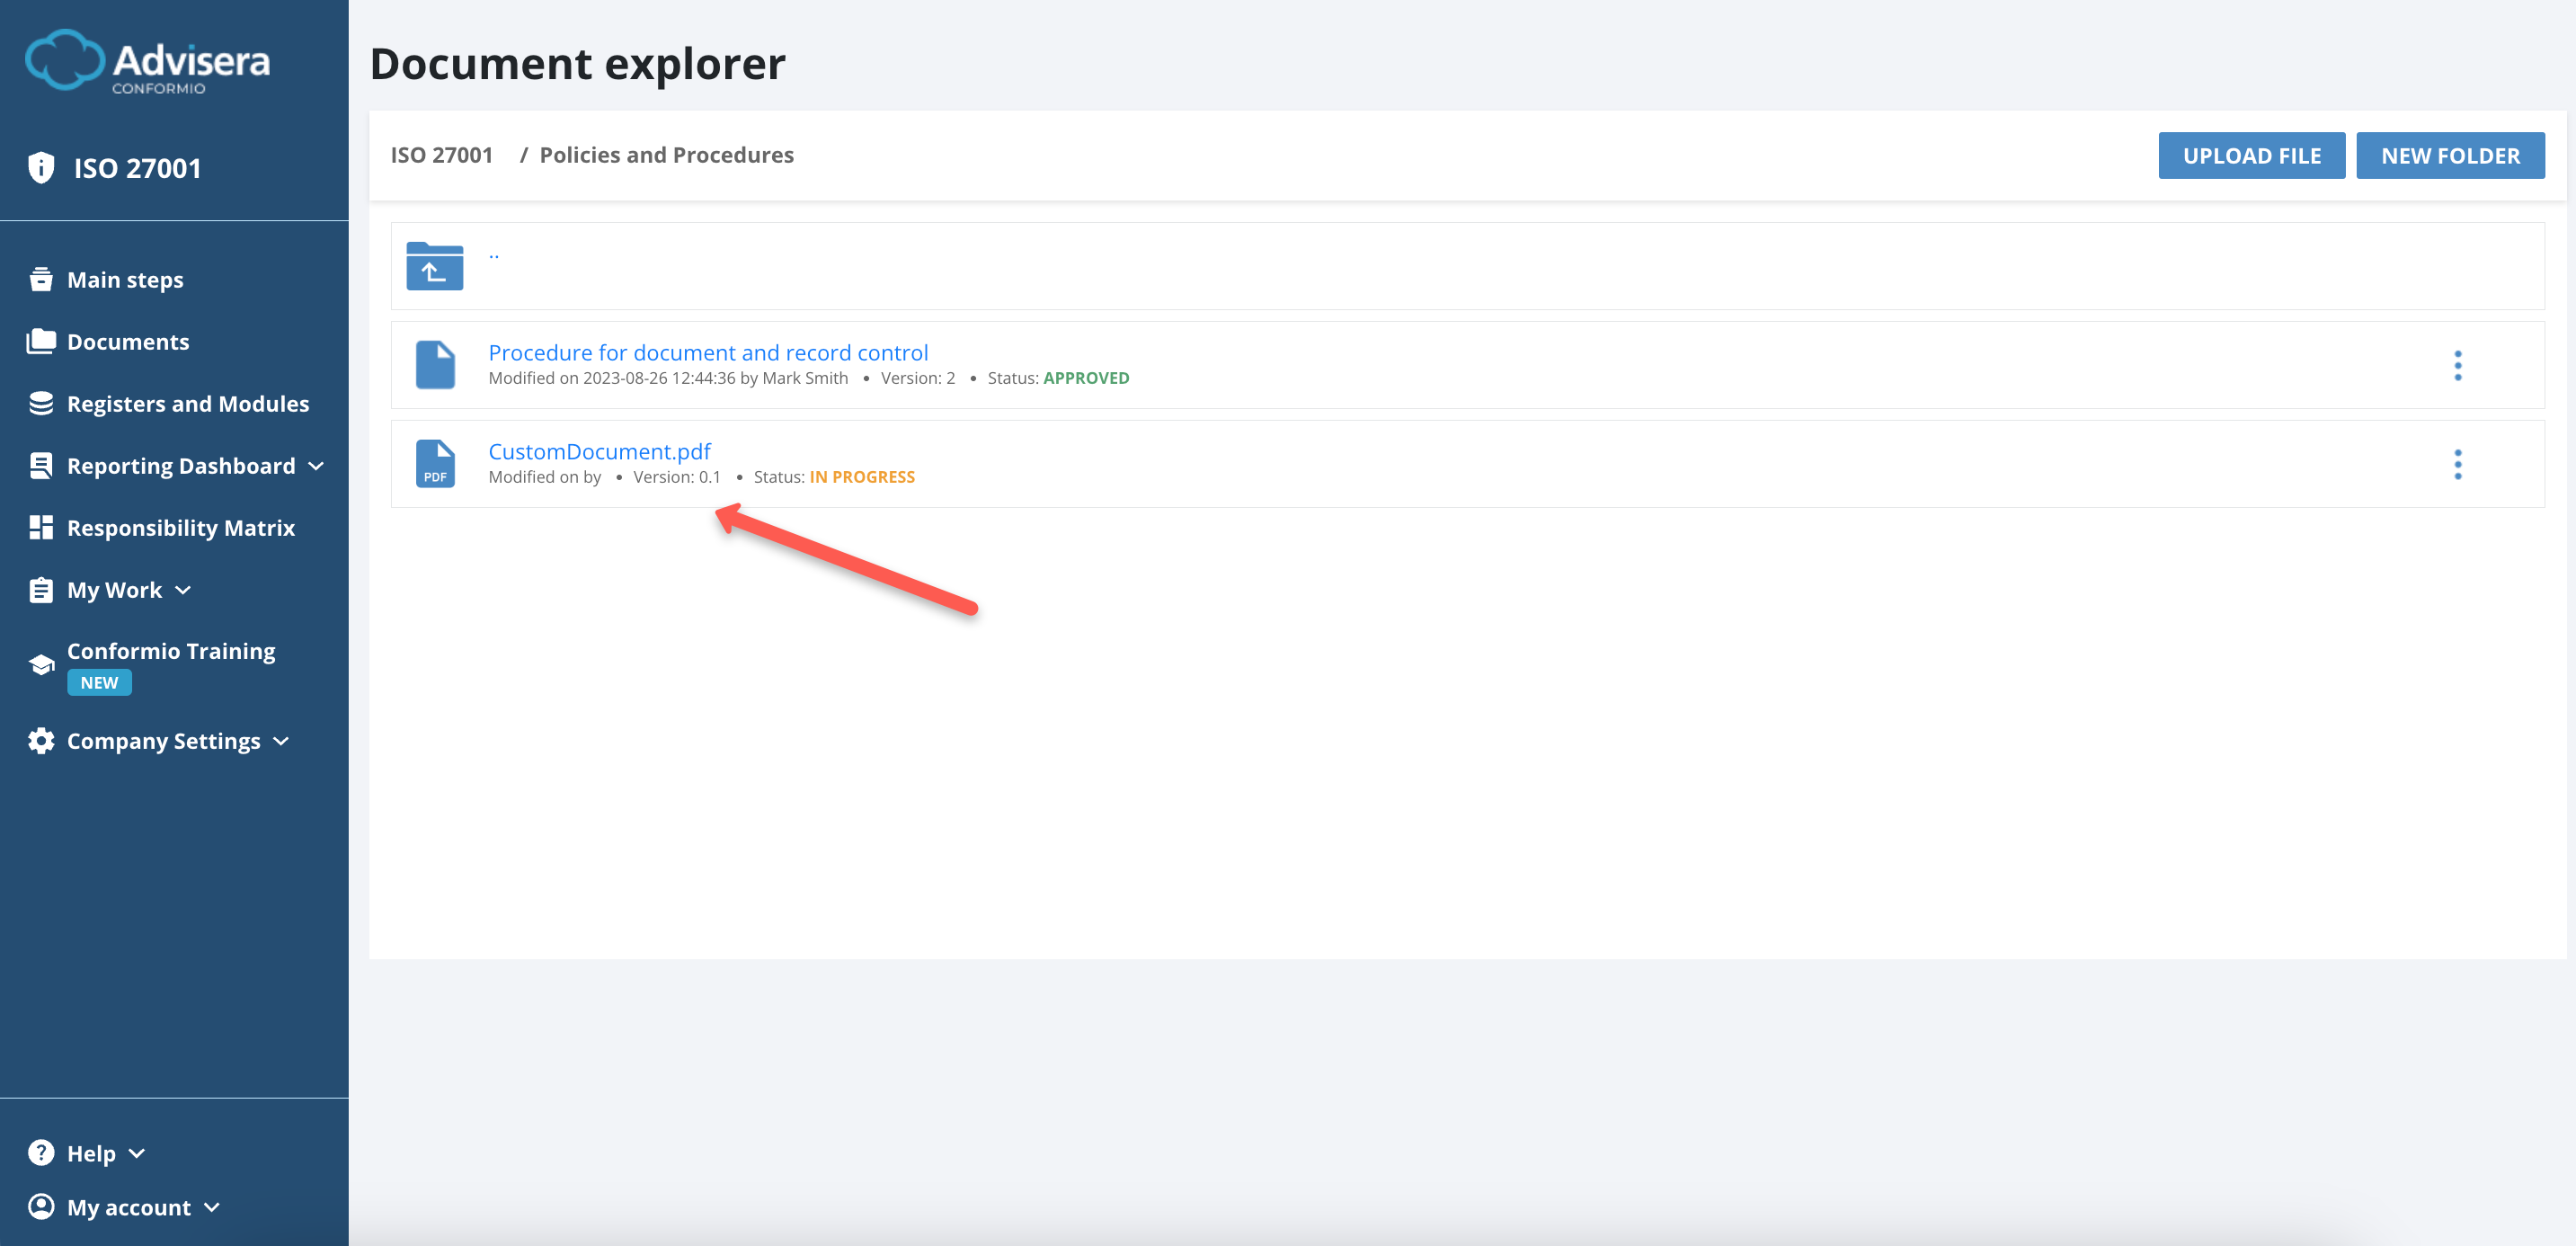Click the parent folder icon with up arrow
The image size is (2576, 1246).
pyautogui.click(x=434, y=266)
